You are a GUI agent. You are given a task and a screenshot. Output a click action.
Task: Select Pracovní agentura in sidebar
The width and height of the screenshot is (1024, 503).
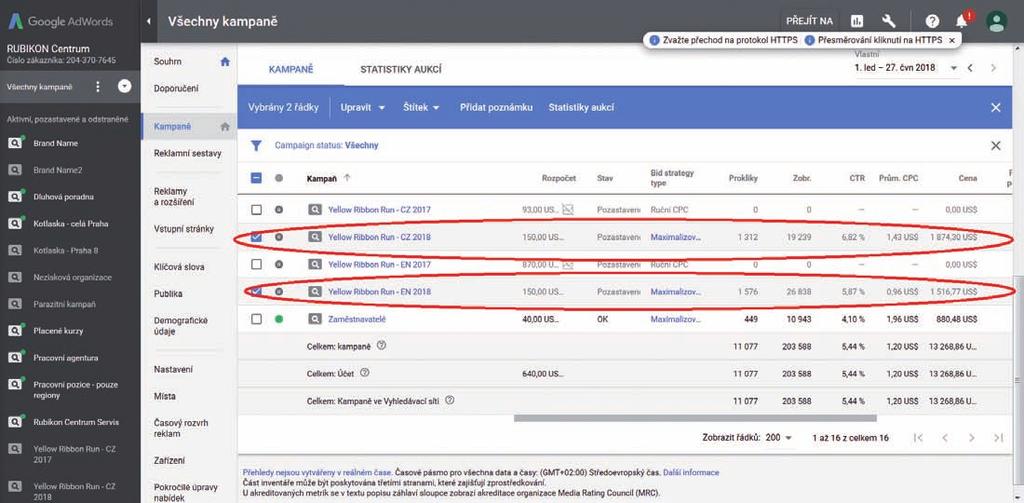tap(65, 358)
